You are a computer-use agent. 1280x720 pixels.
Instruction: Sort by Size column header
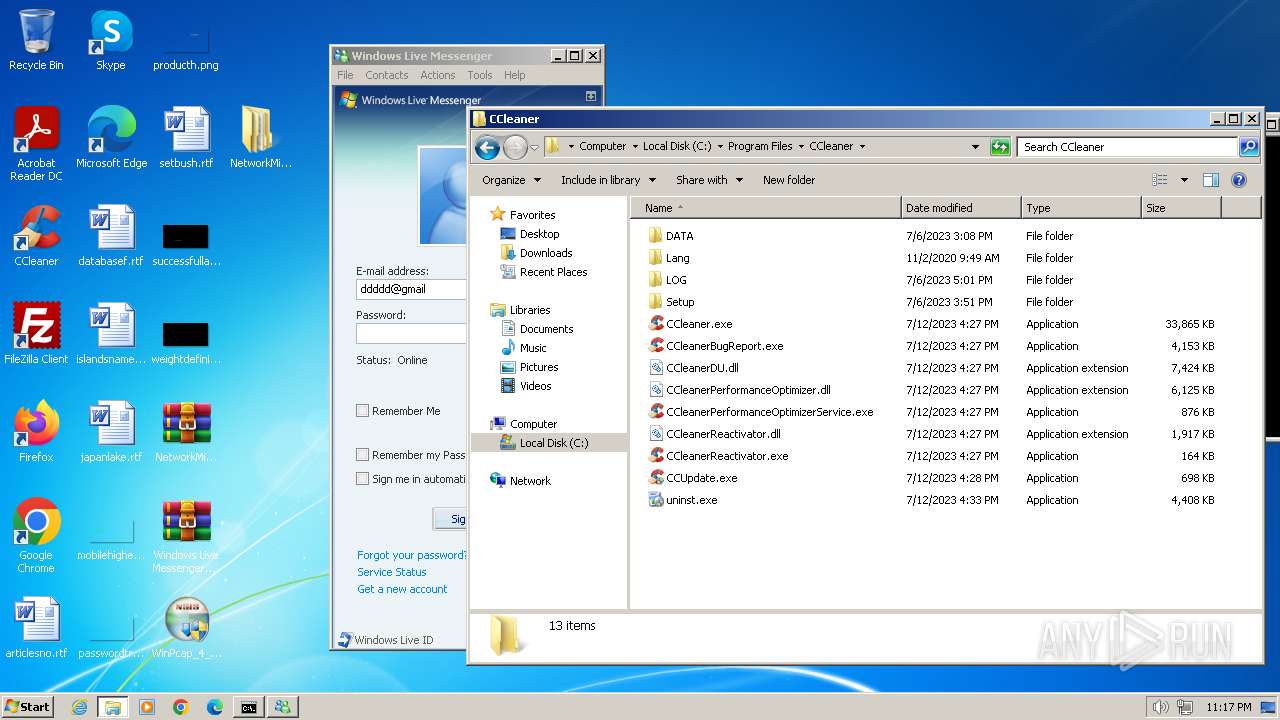click(x=1181, y=208)
